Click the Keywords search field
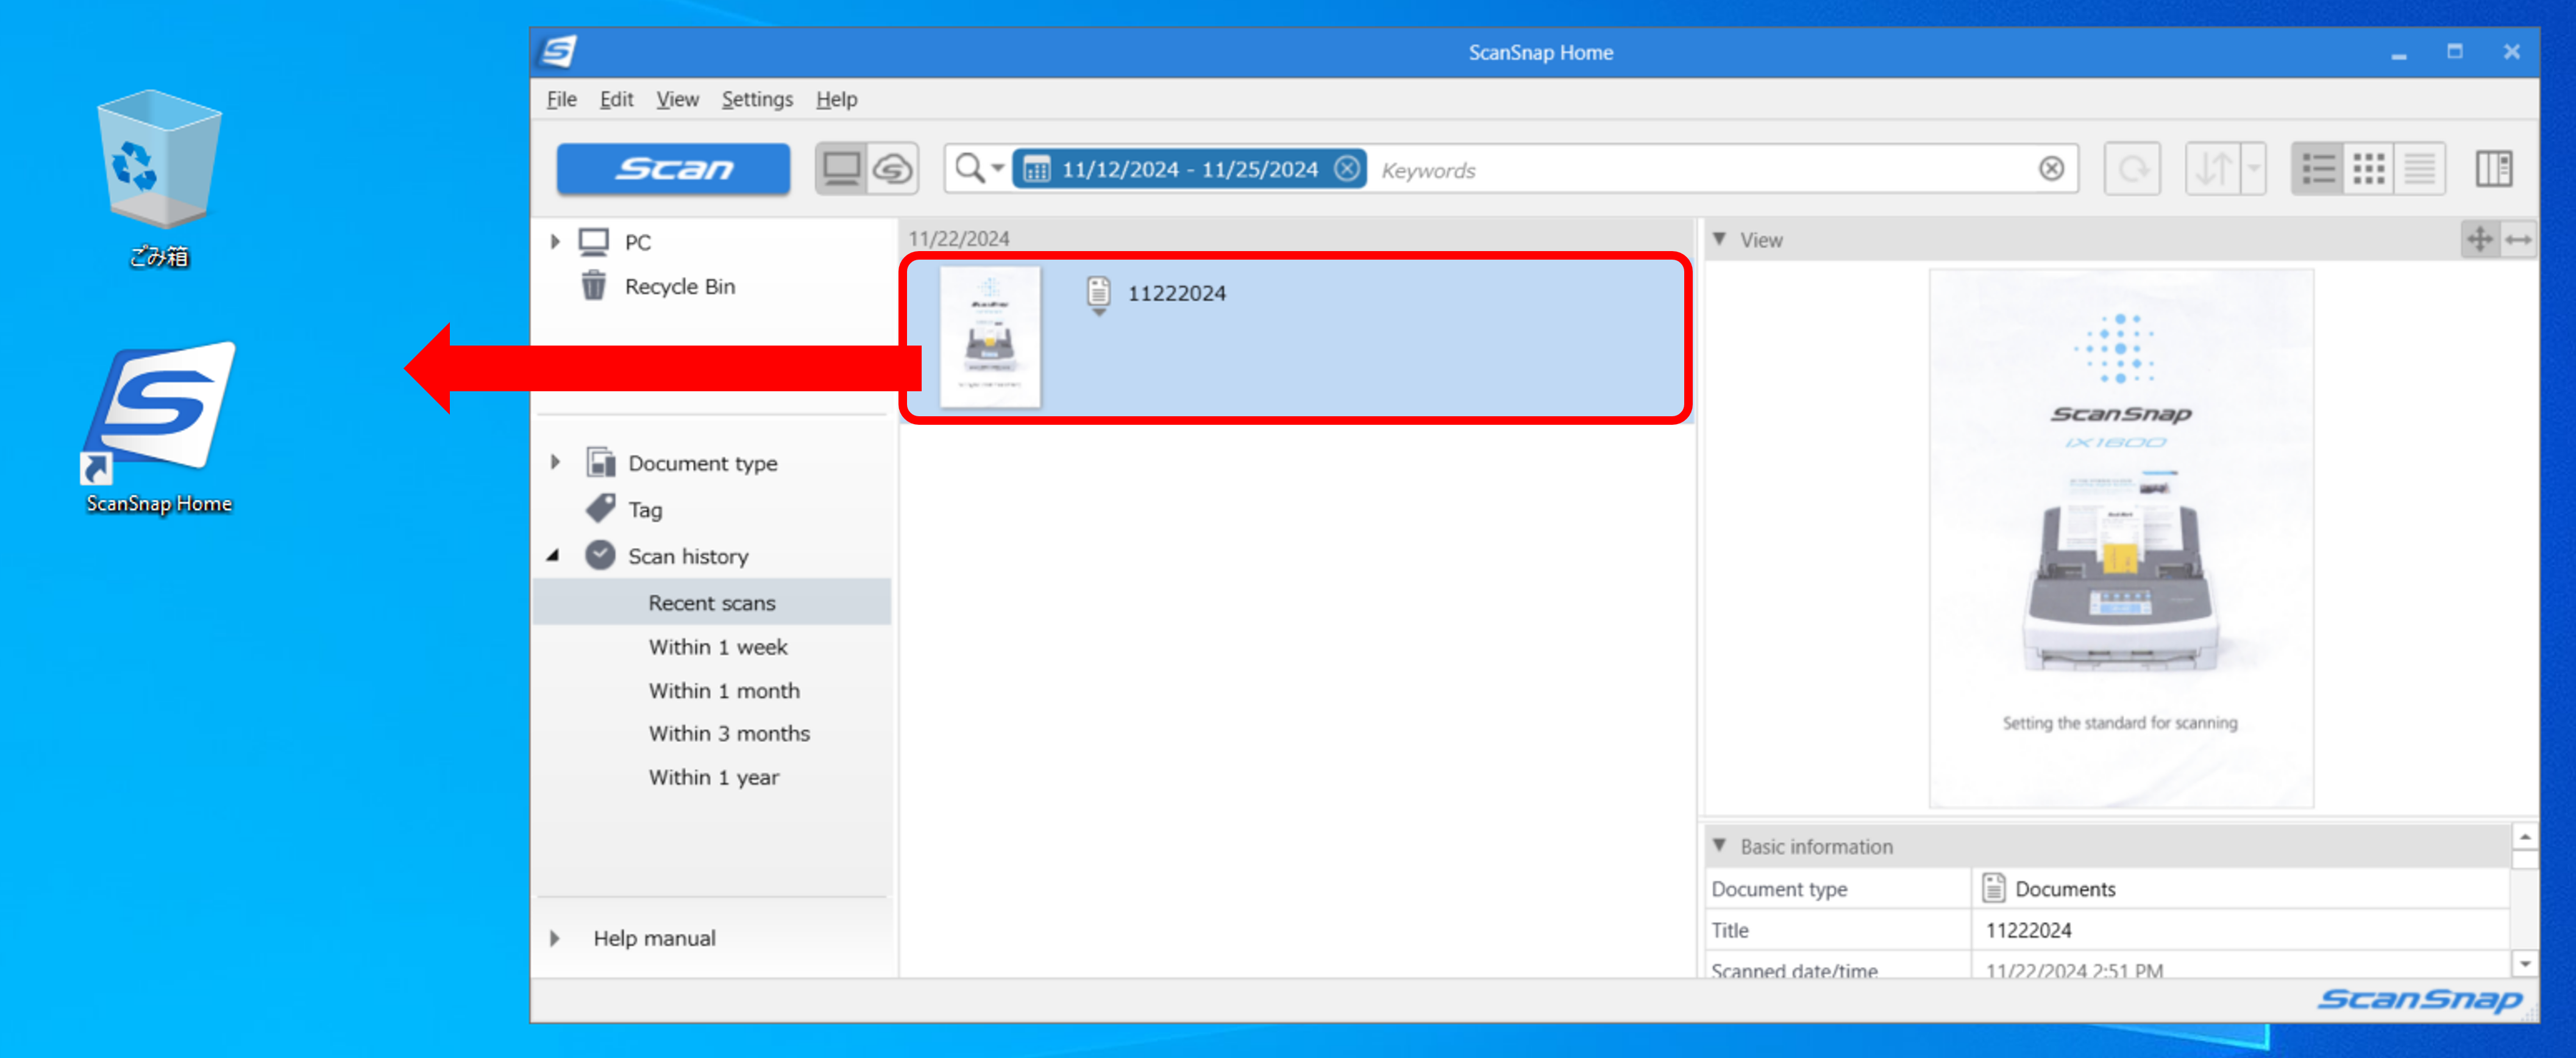Image resolution: width=2576 pixels, height=1058 pixels. 1700,170
